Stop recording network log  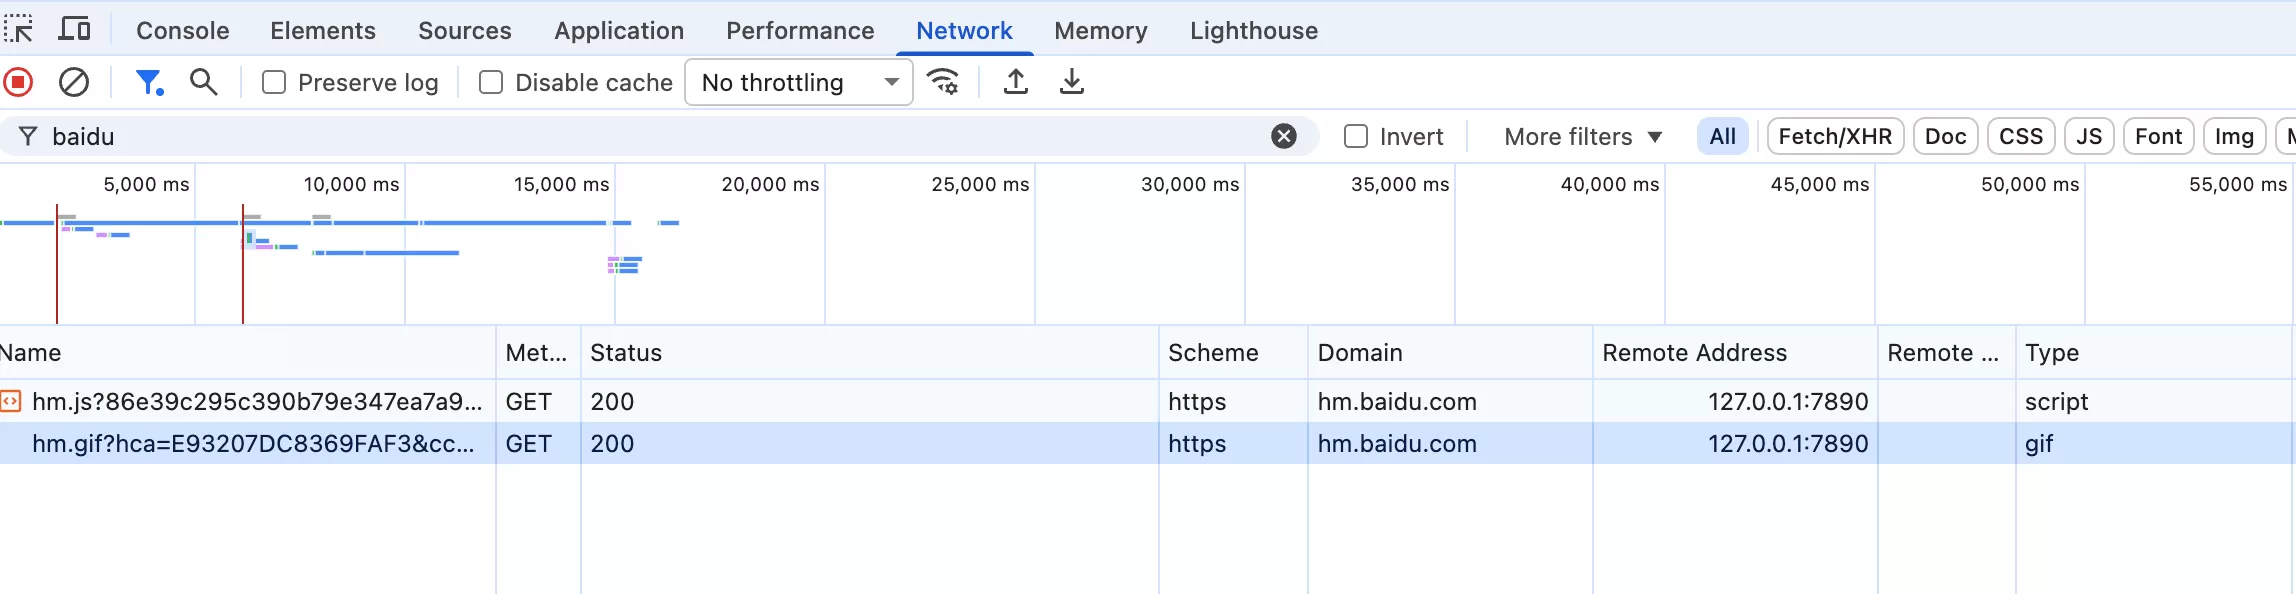18,82
